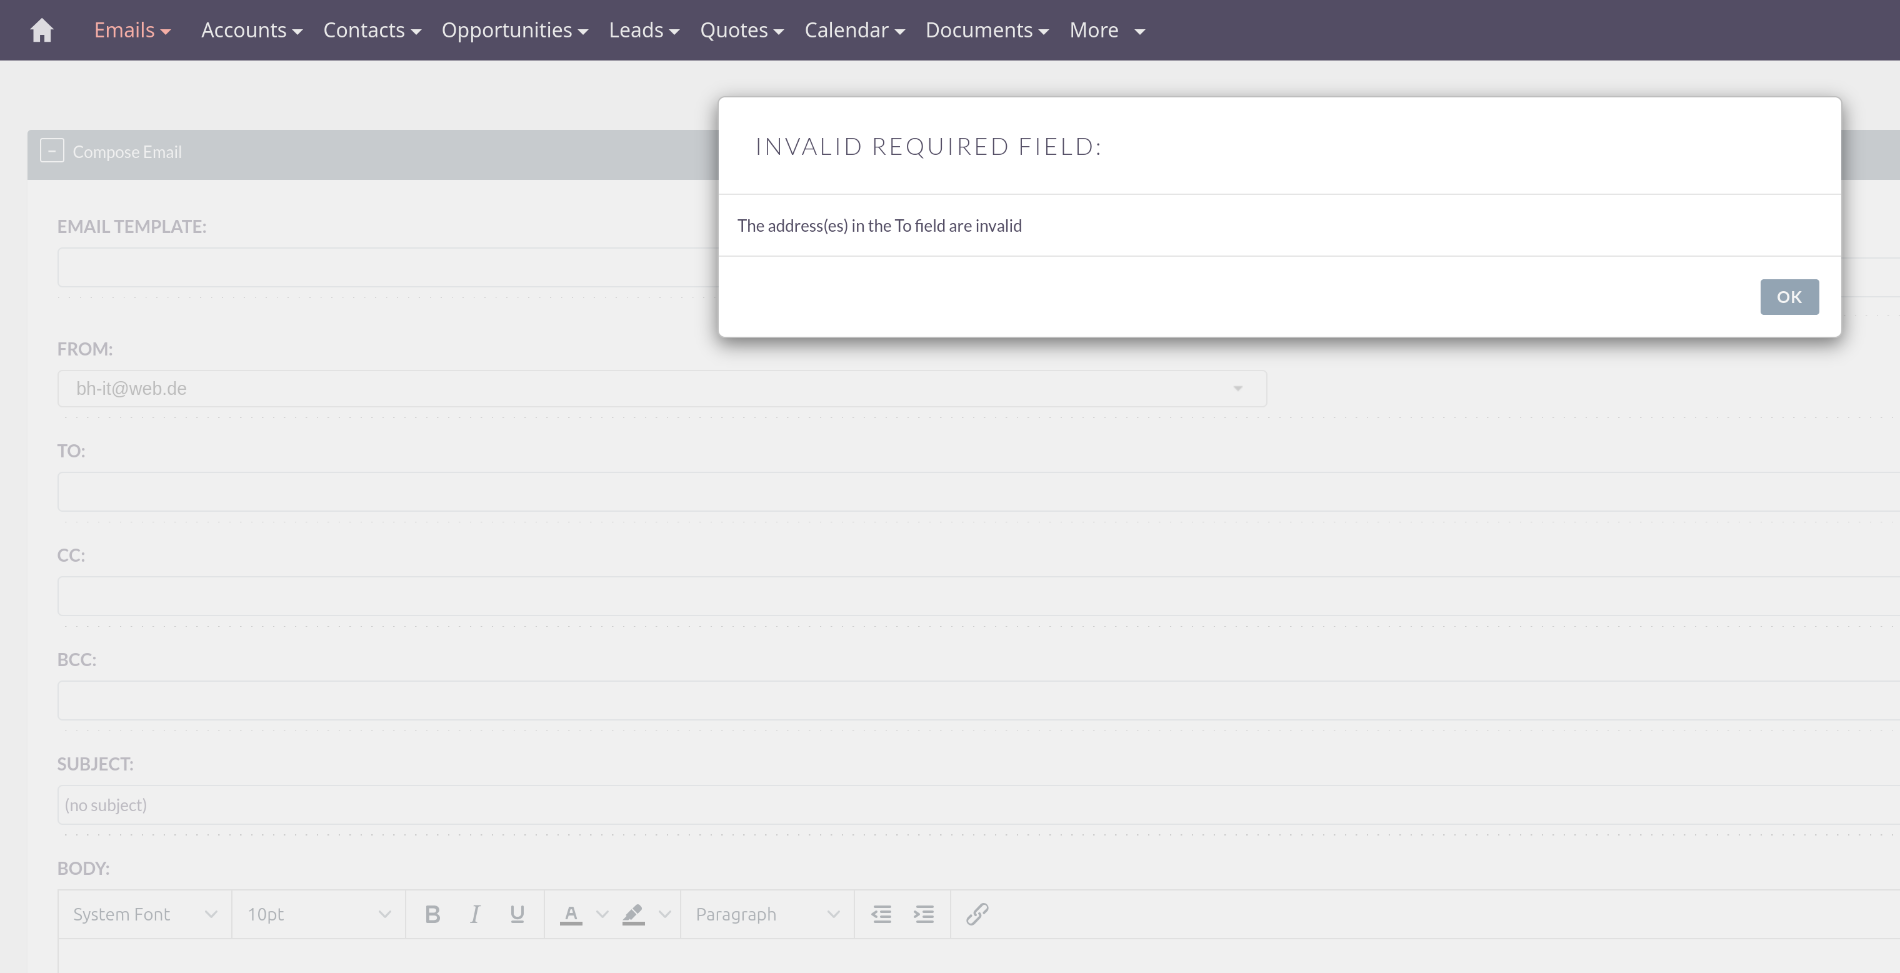This screenshot has width=1900, height=973.
Task: Expand the More menu
Action: click(1107, 30)
